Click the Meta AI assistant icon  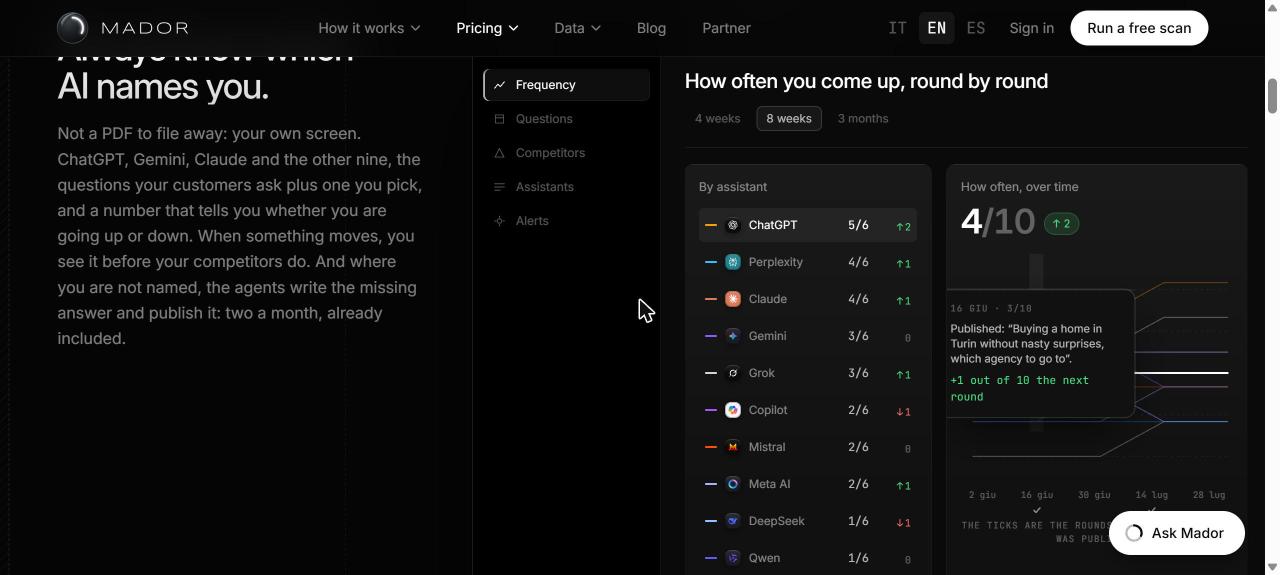[733, 484]
